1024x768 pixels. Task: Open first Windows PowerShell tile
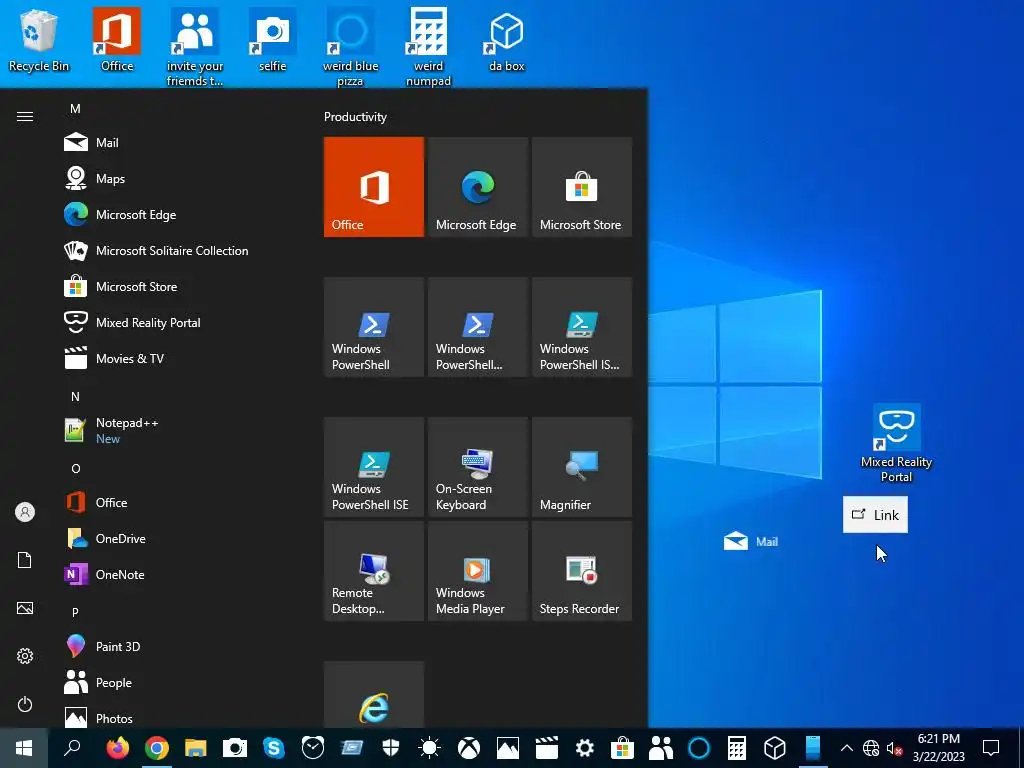pyautogui.click(x=374, y=327)
